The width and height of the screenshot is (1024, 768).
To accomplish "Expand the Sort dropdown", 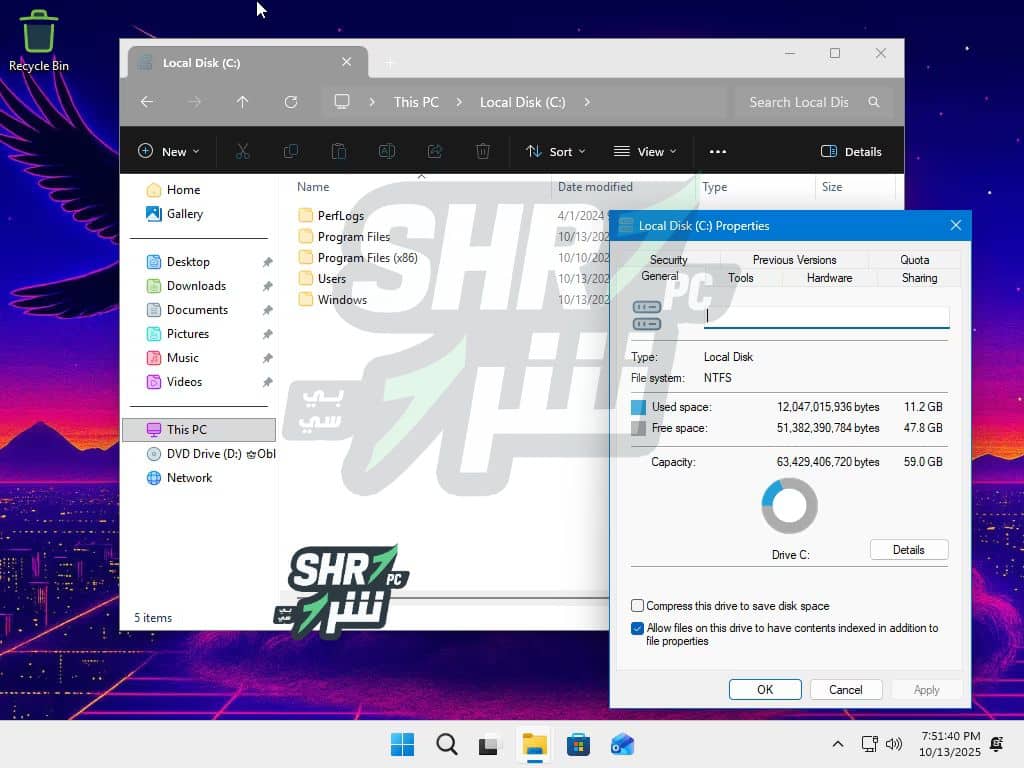I will 556,152.
